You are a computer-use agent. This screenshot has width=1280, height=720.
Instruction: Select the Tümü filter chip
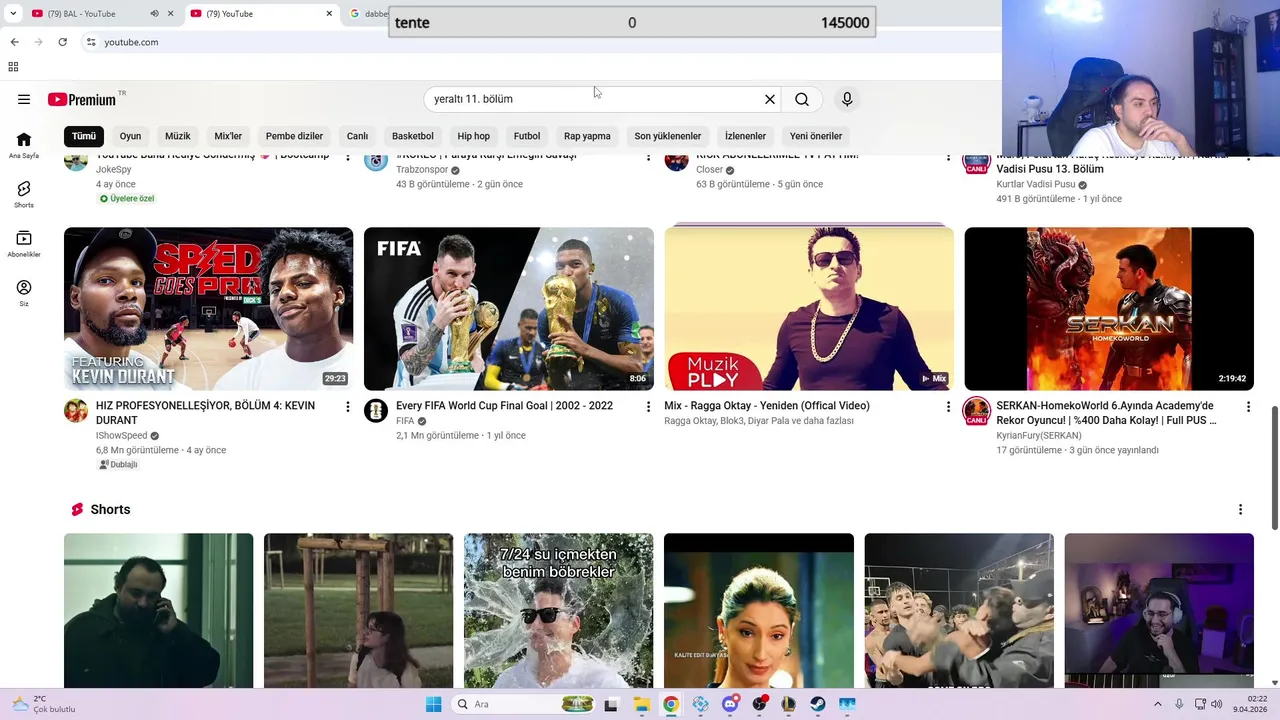pos(84,136)
